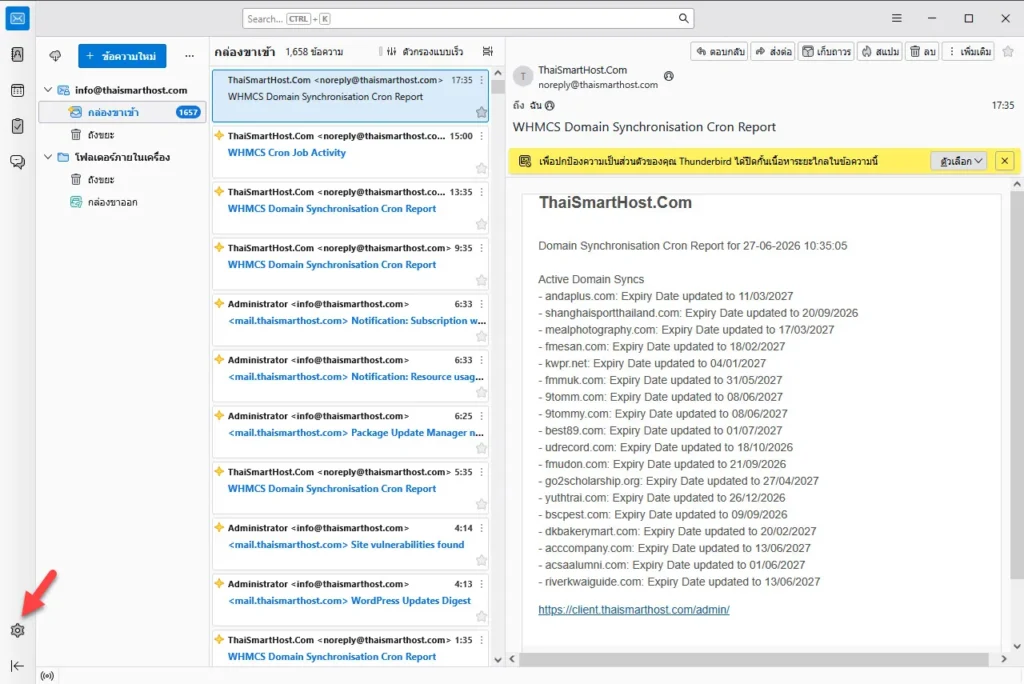Open the 1:35 Domain Synchronisation Cron Report
This screenshot has width=1024, height=684.
pos(351,649)
